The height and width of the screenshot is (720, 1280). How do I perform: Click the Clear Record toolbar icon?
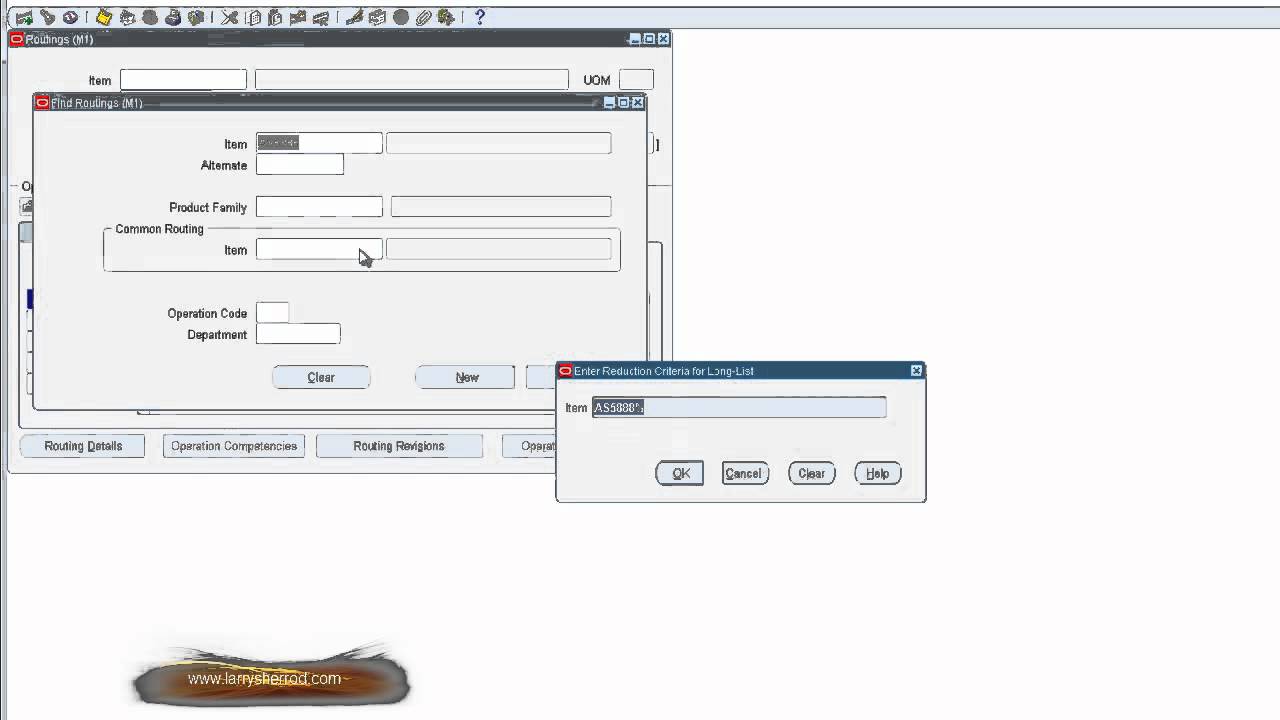(x=298, y=18)
